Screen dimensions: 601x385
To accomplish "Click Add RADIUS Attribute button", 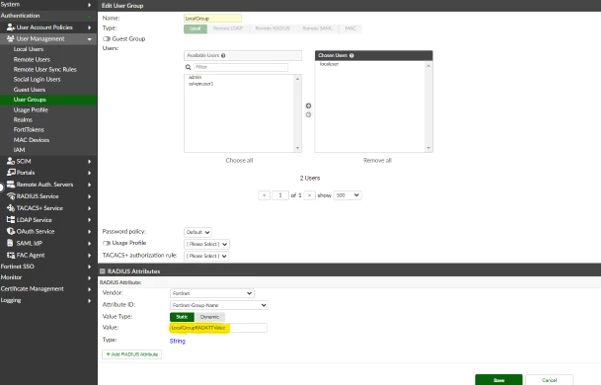I will 132,354.
